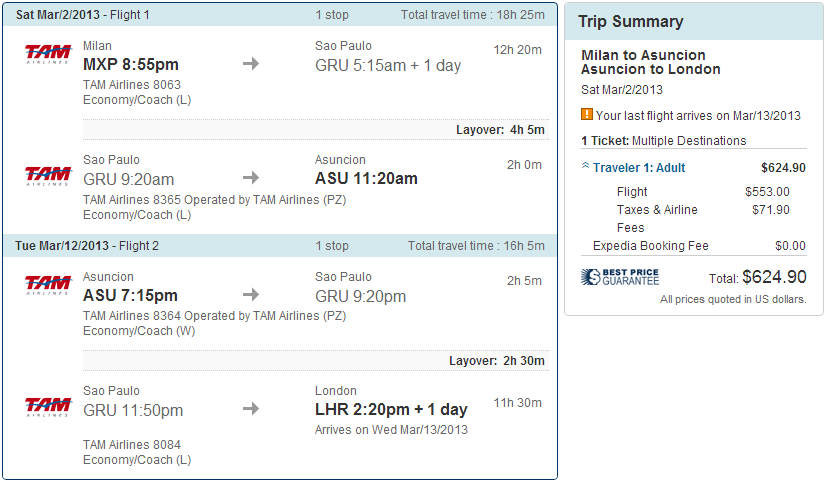Click the arrow between ASU 7:15pm and GRU

pyautogui.click(x=251, y=295)
